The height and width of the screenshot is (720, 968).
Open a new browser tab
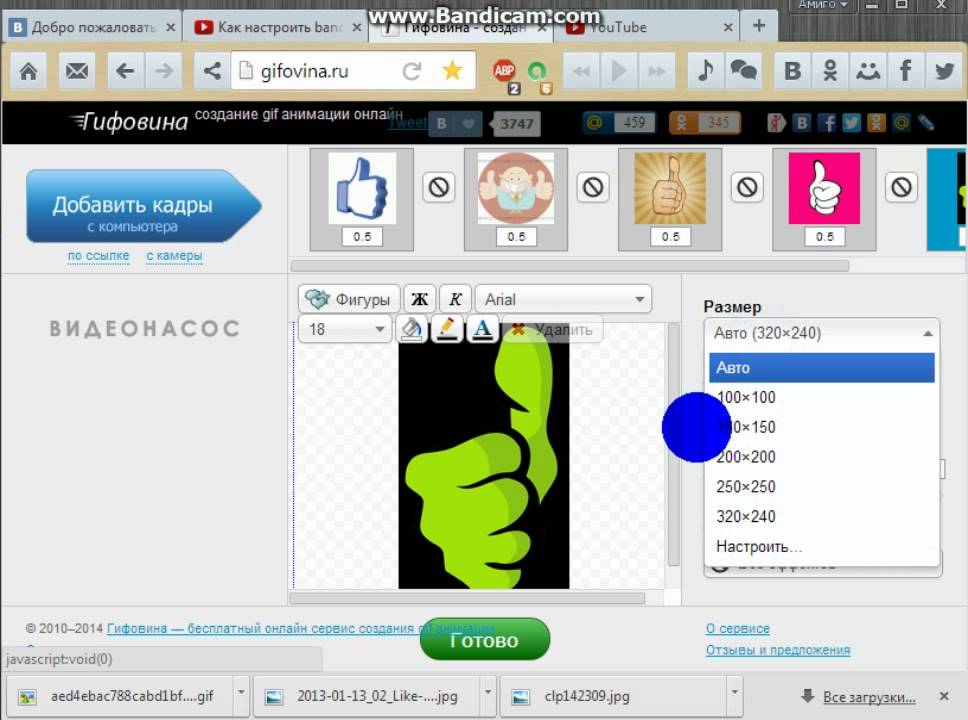759,26
